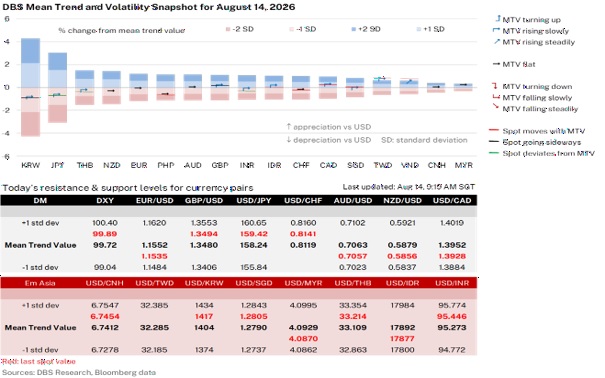Click the MTV rising steadily legend arrow

(x=497, y=41)
